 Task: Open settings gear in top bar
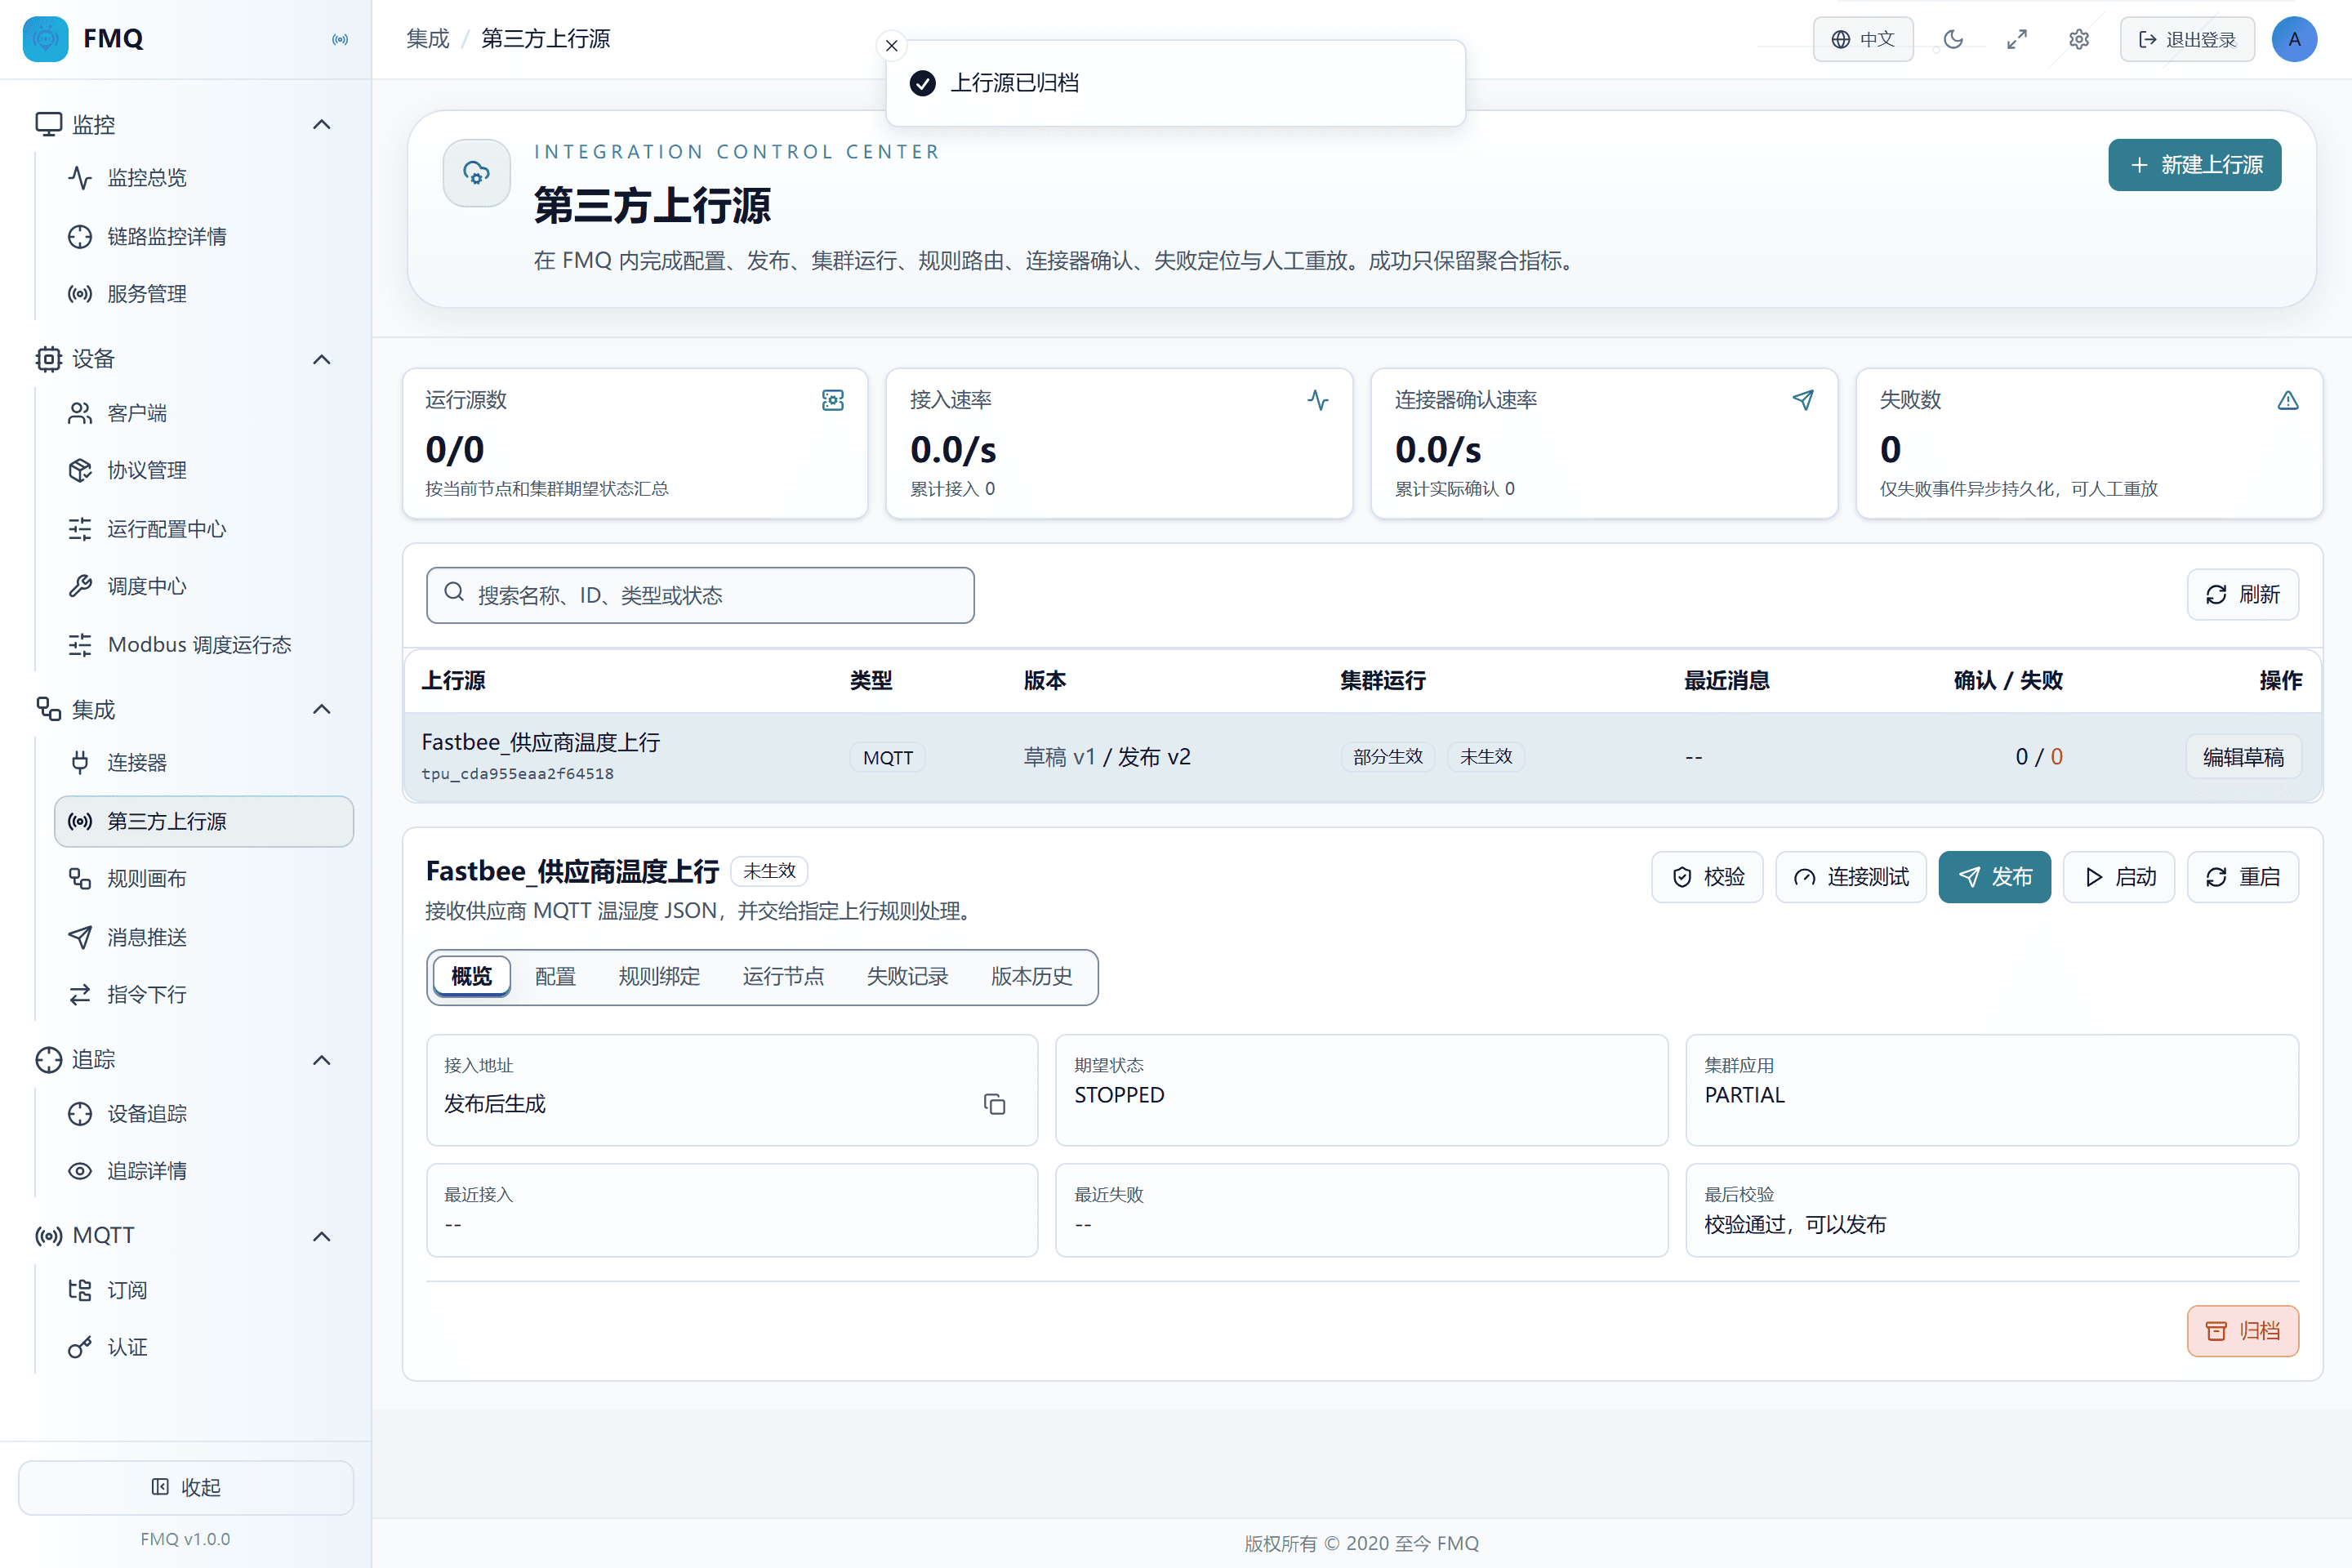(2078, 39)
